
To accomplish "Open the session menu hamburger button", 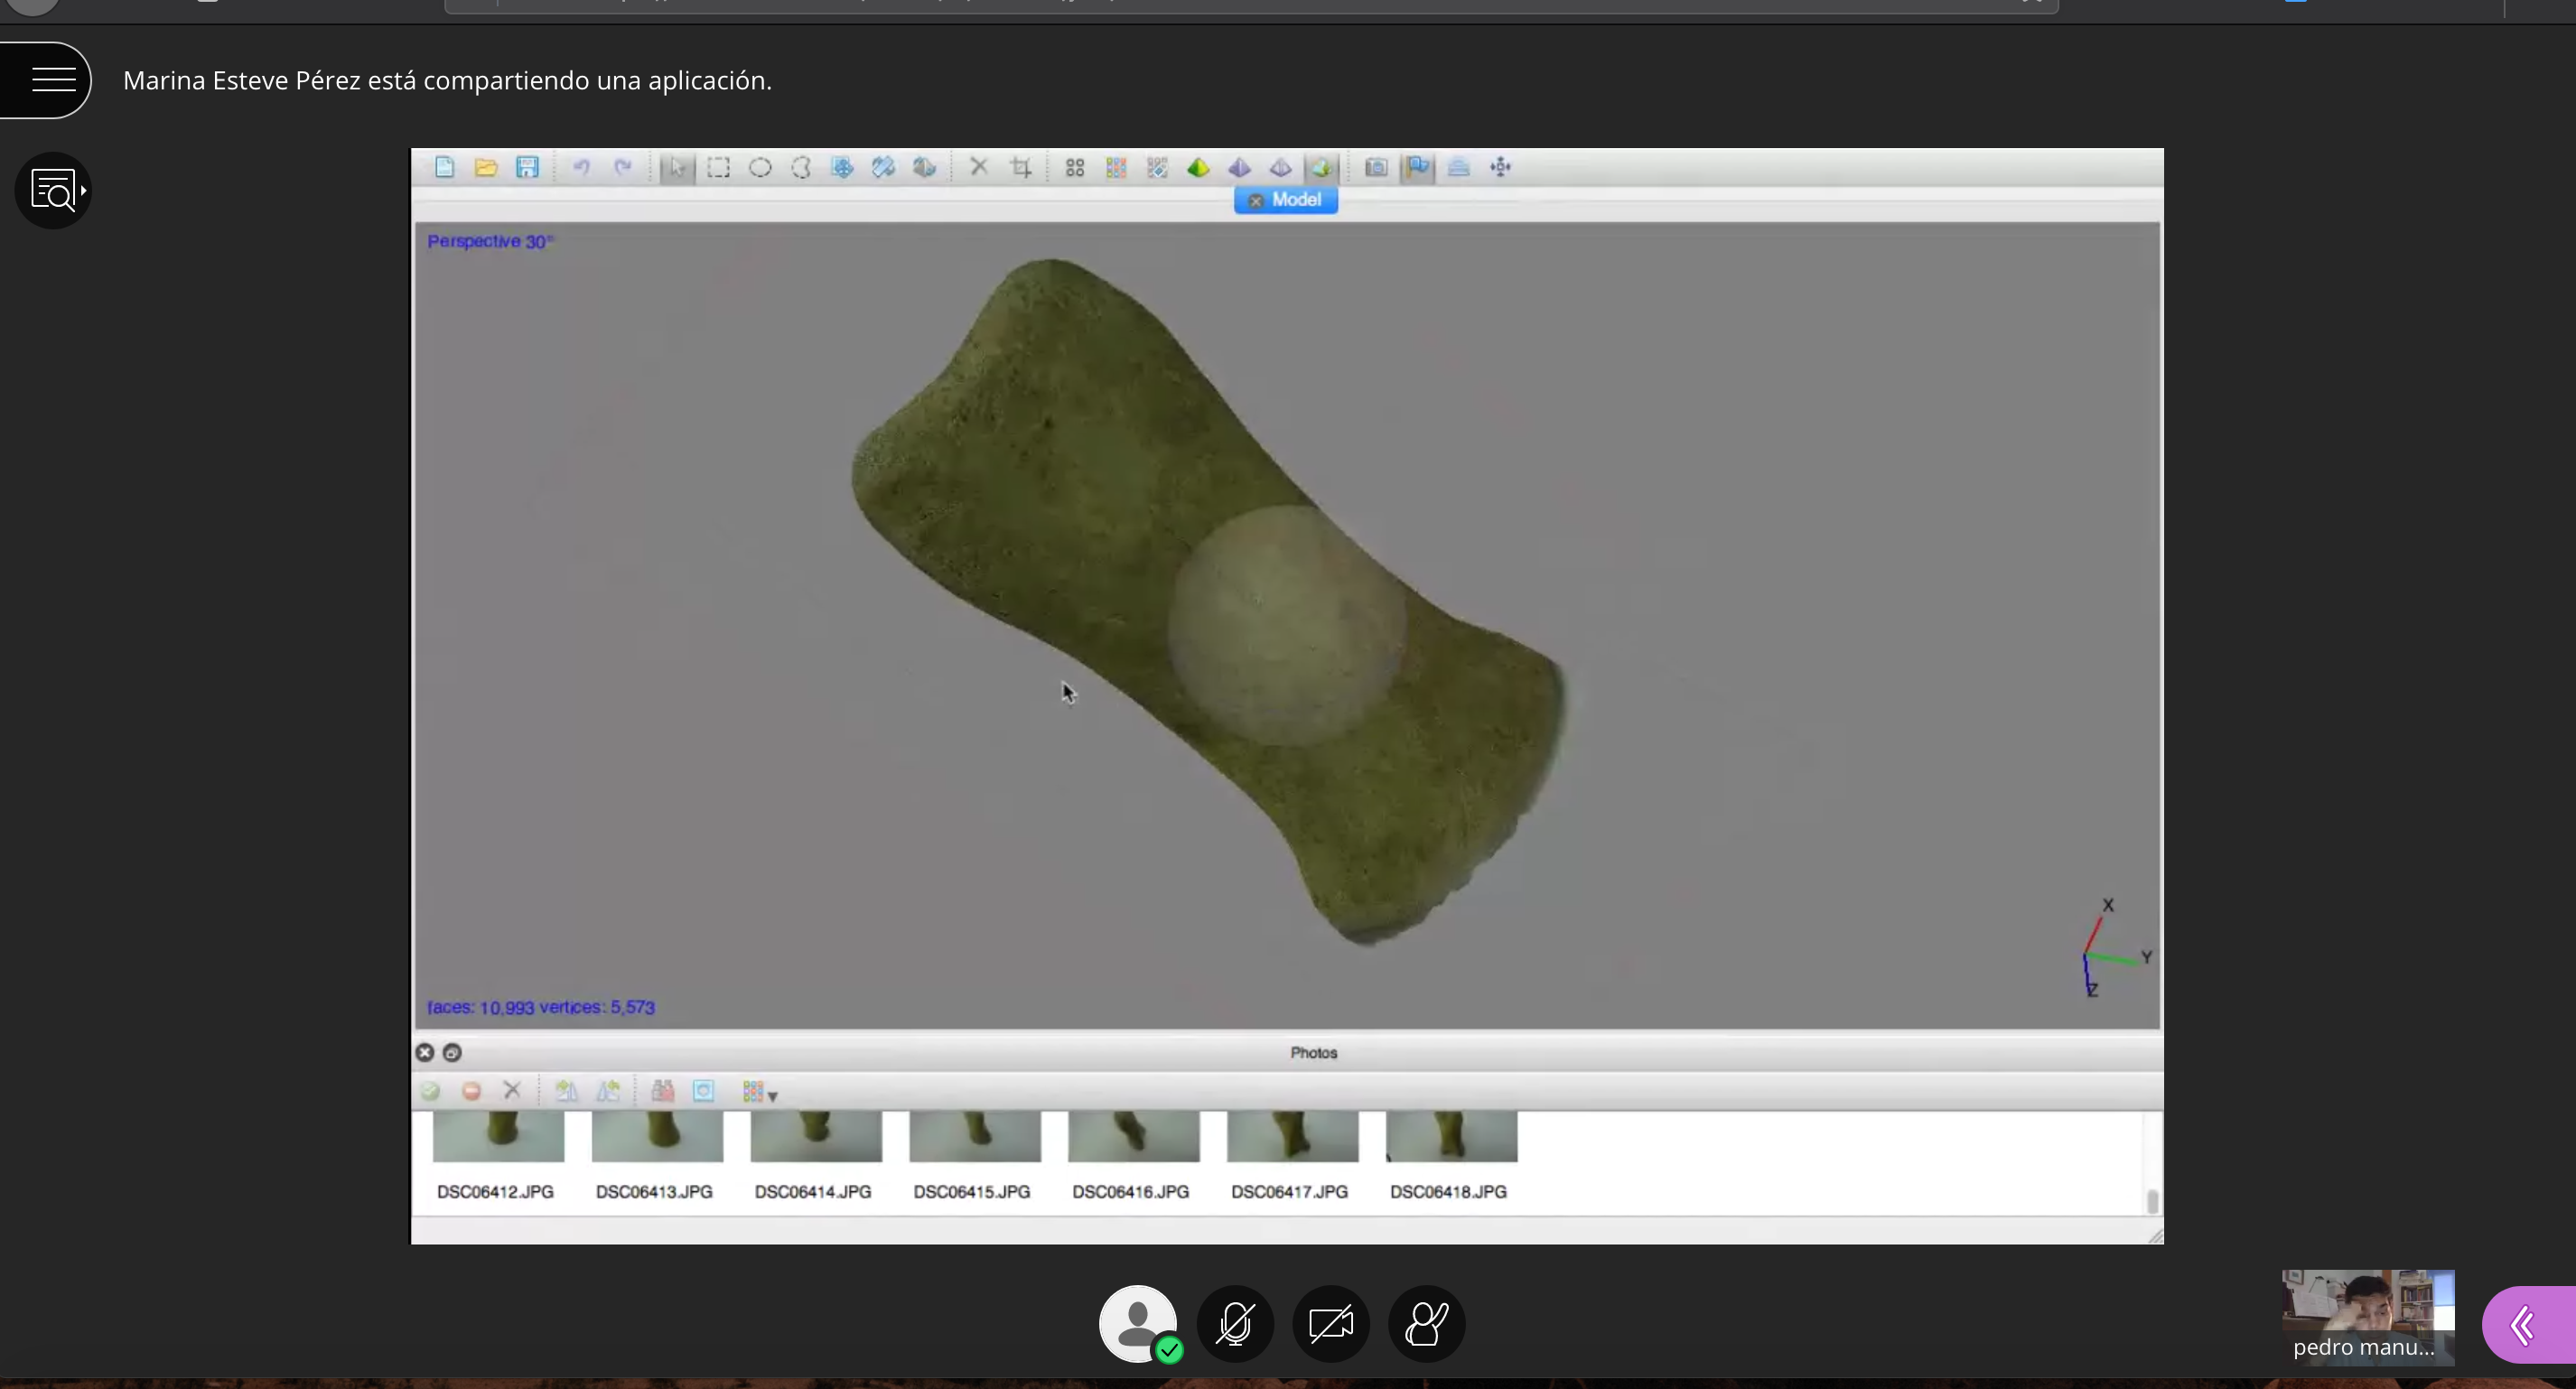I will [52, 80].
